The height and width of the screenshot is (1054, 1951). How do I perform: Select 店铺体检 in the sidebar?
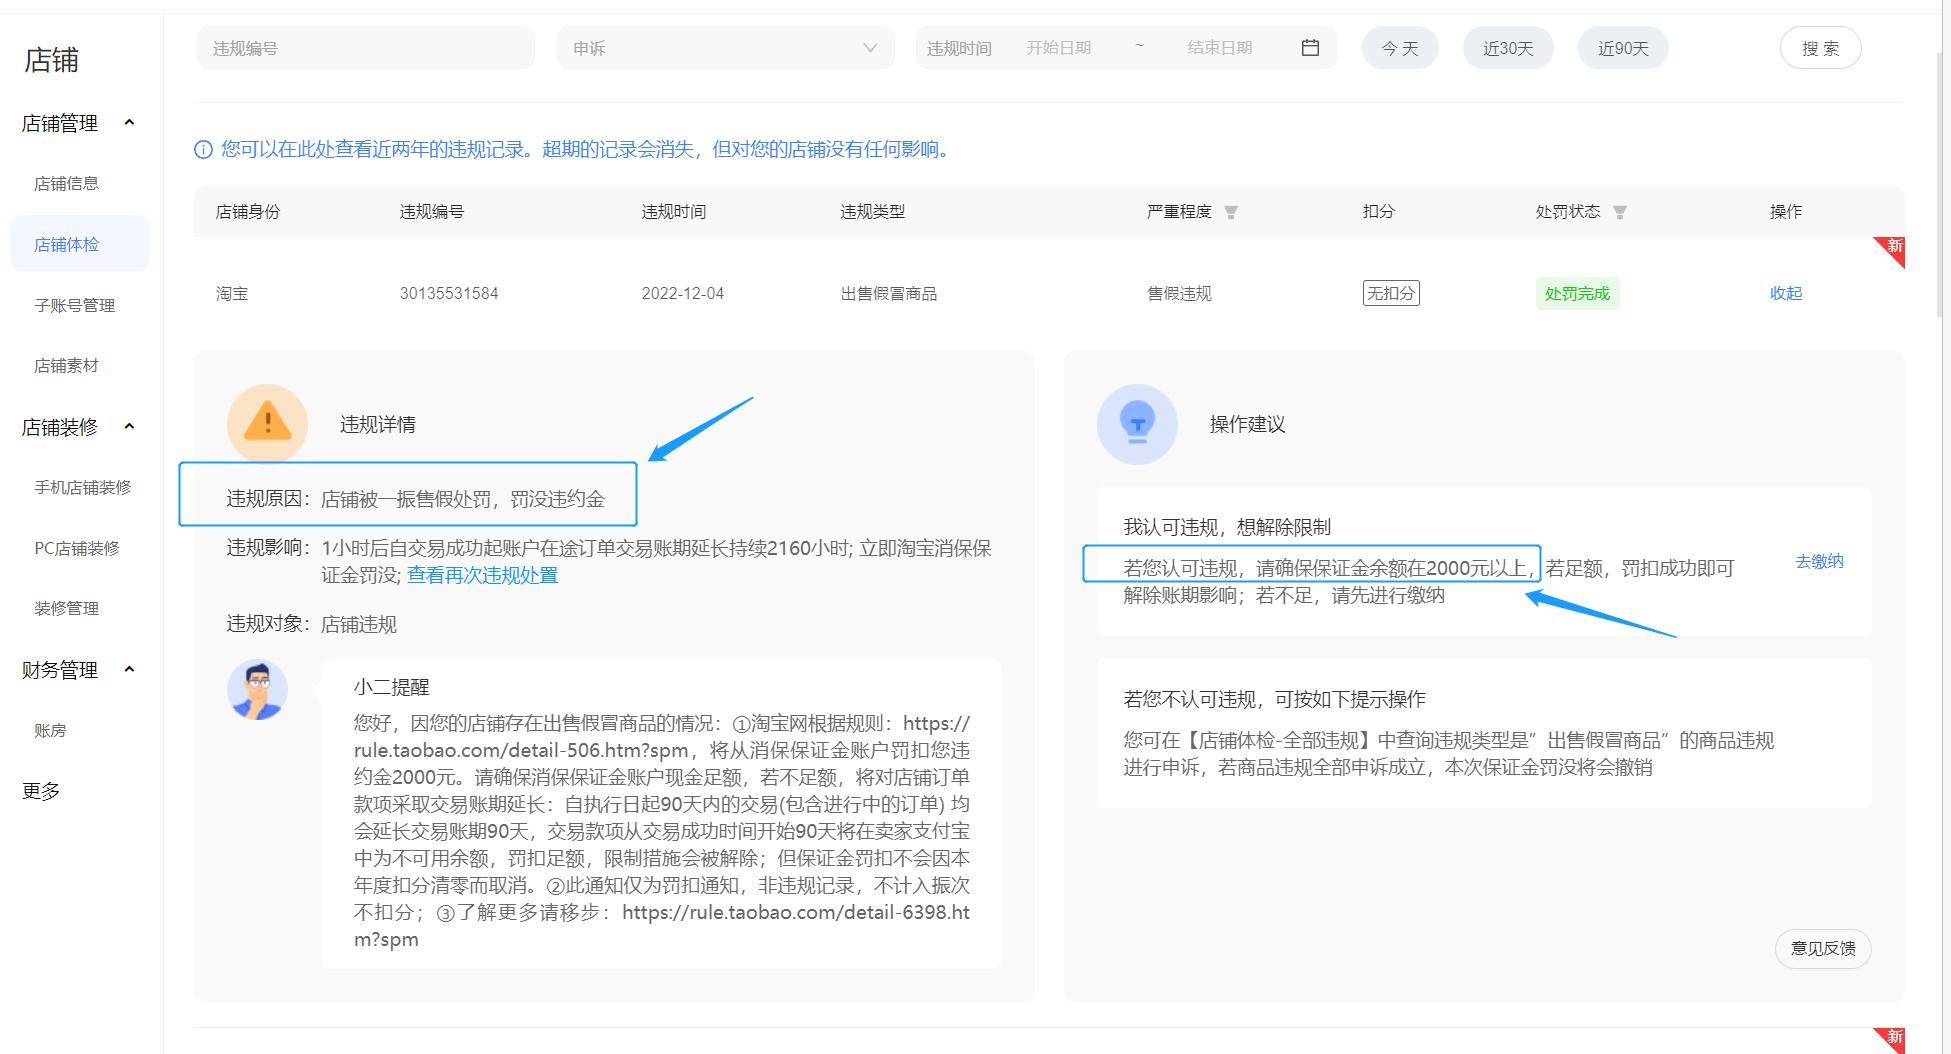[66, 243]
